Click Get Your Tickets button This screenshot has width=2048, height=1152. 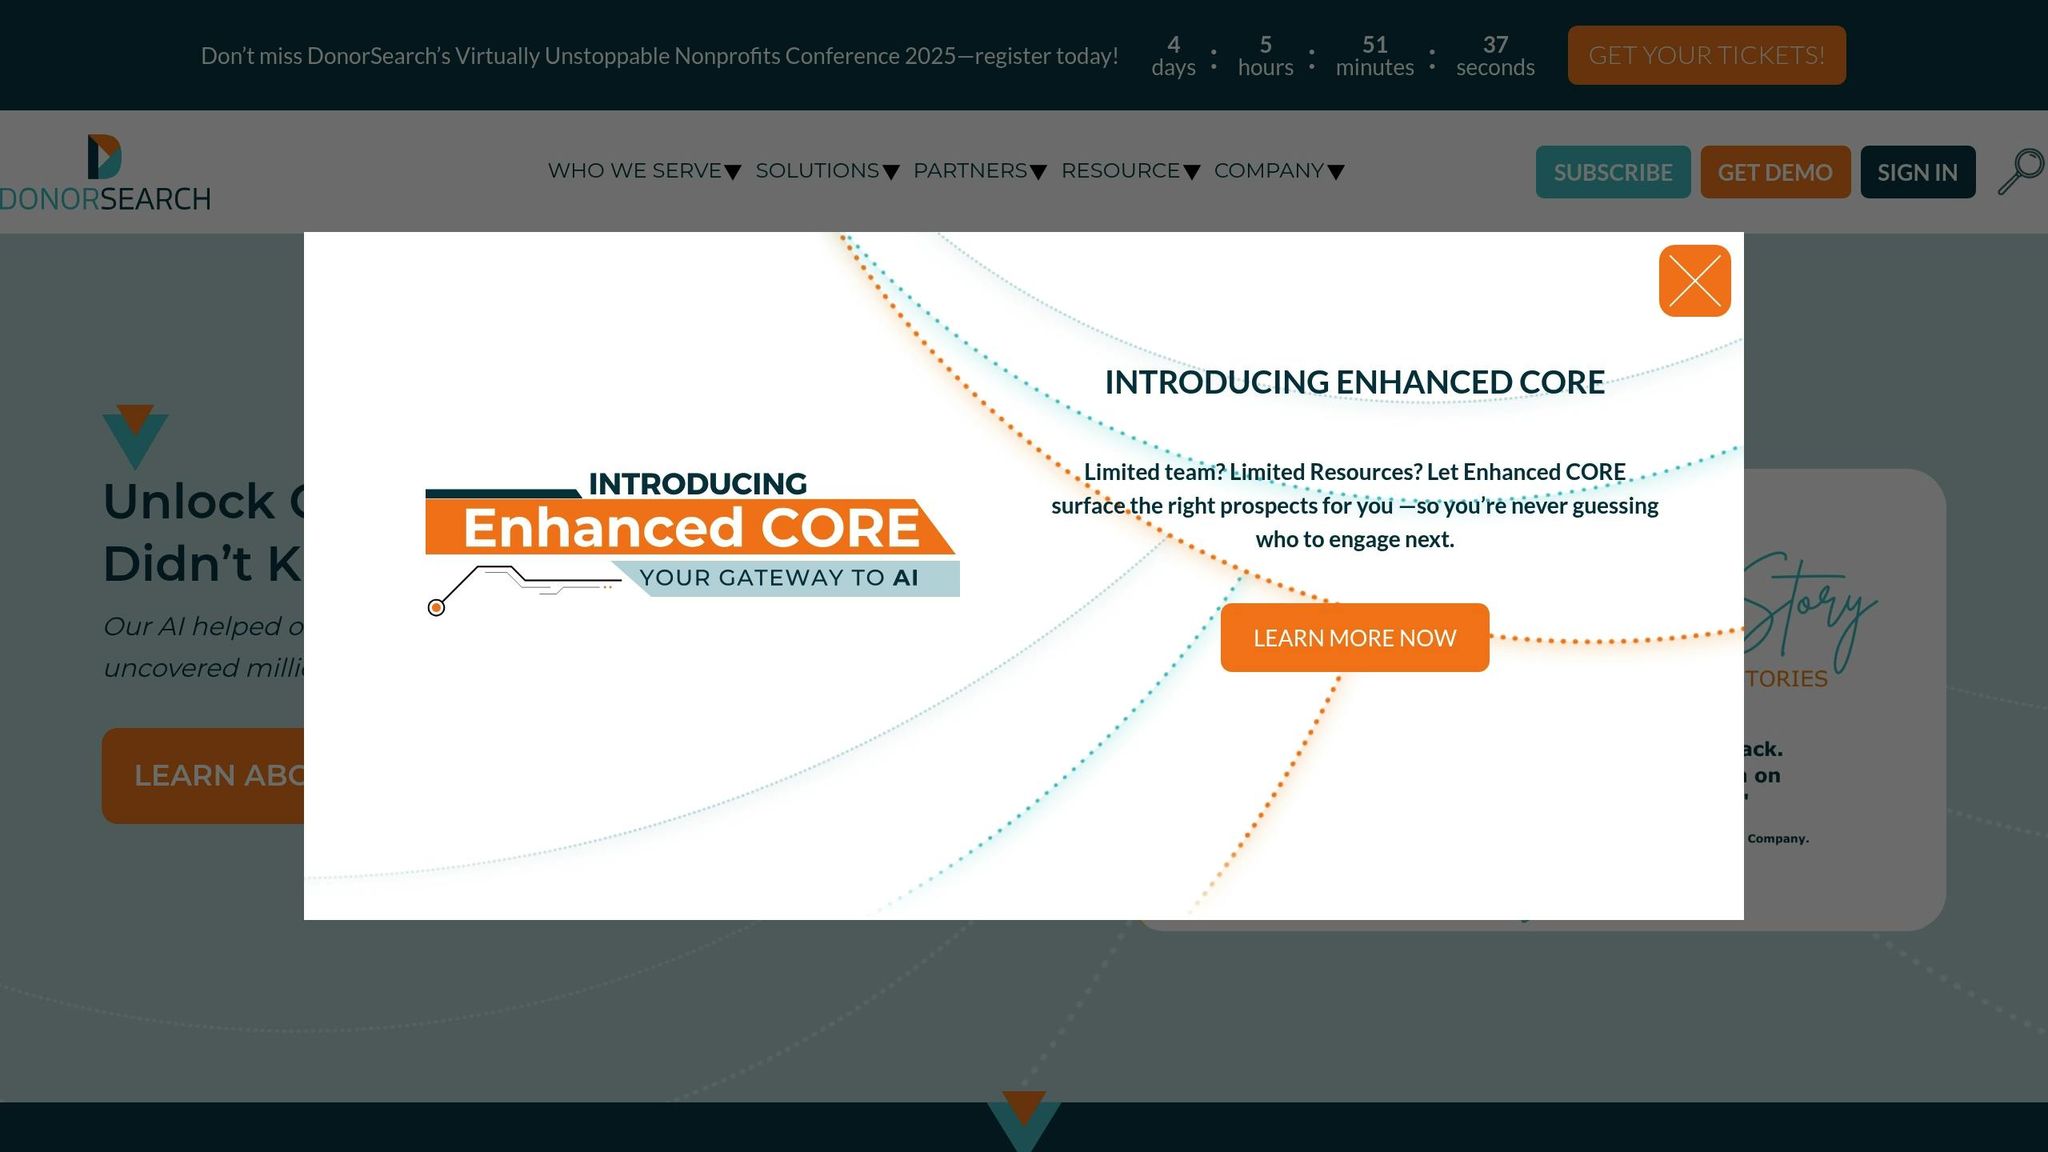[1706, 55]
